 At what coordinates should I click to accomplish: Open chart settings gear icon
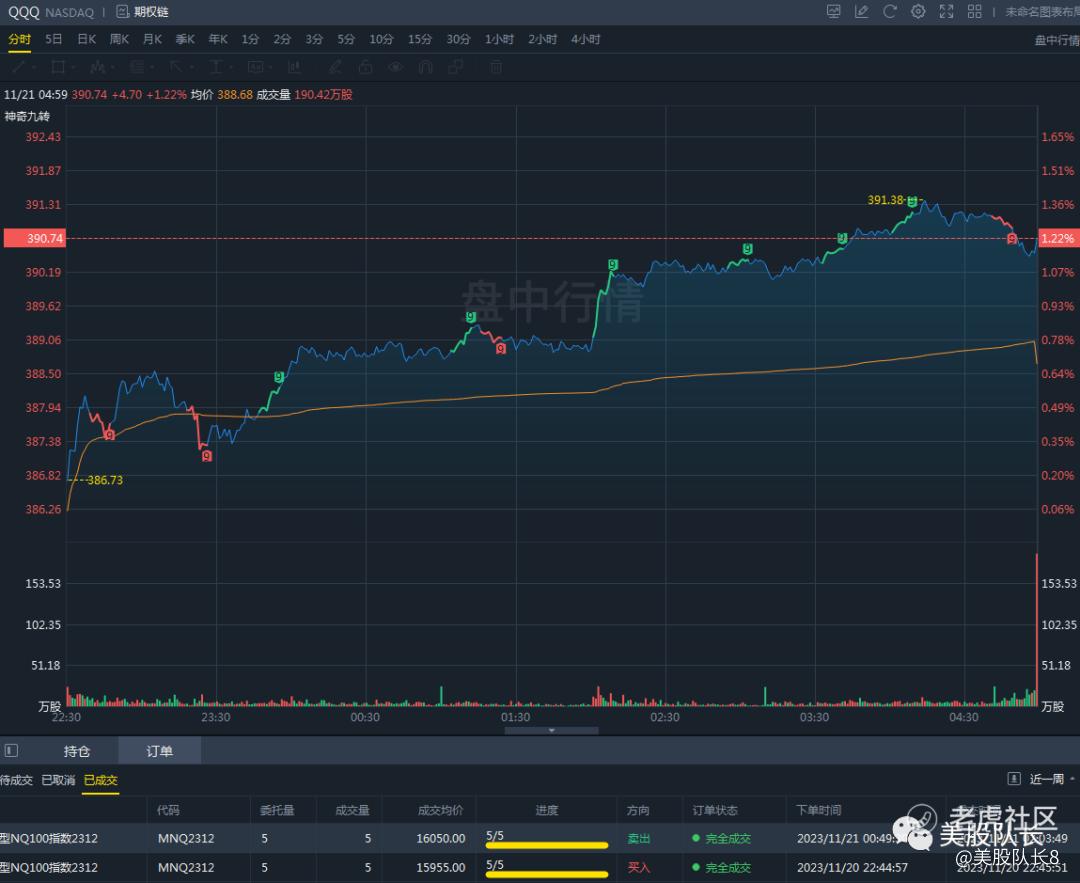918,12
